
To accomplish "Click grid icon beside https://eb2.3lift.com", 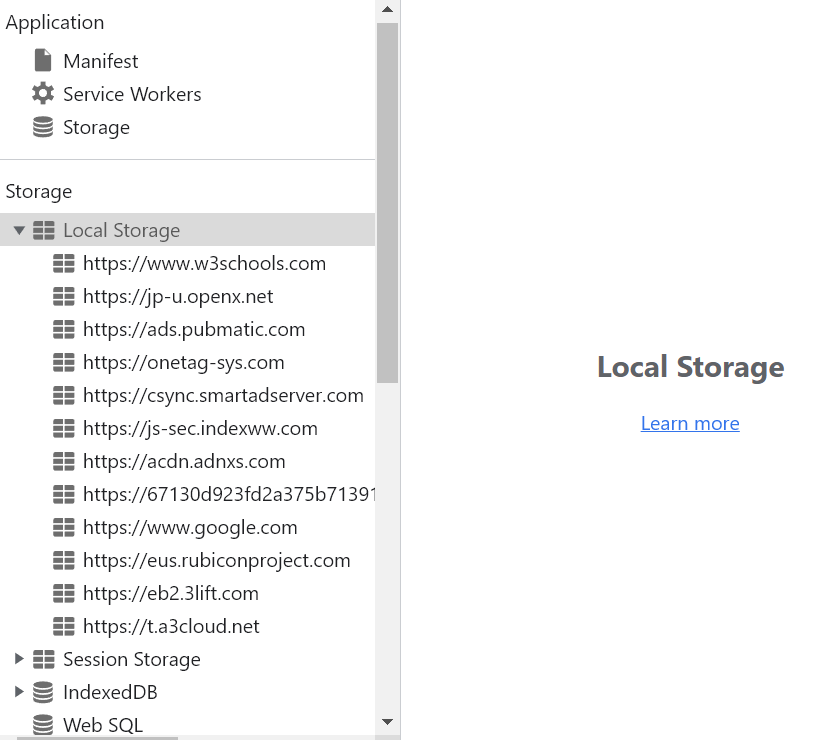I will pyautogui.click(x=64, y=593).
